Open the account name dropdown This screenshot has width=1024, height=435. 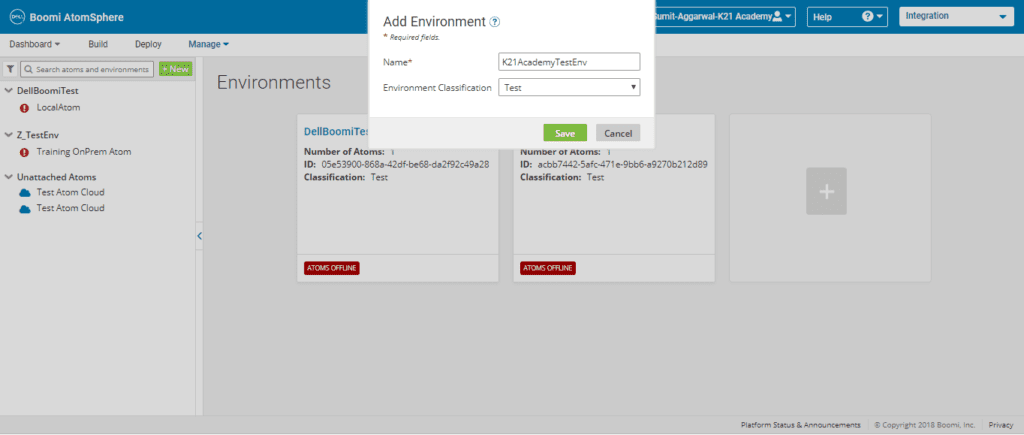tap(724, 17)
